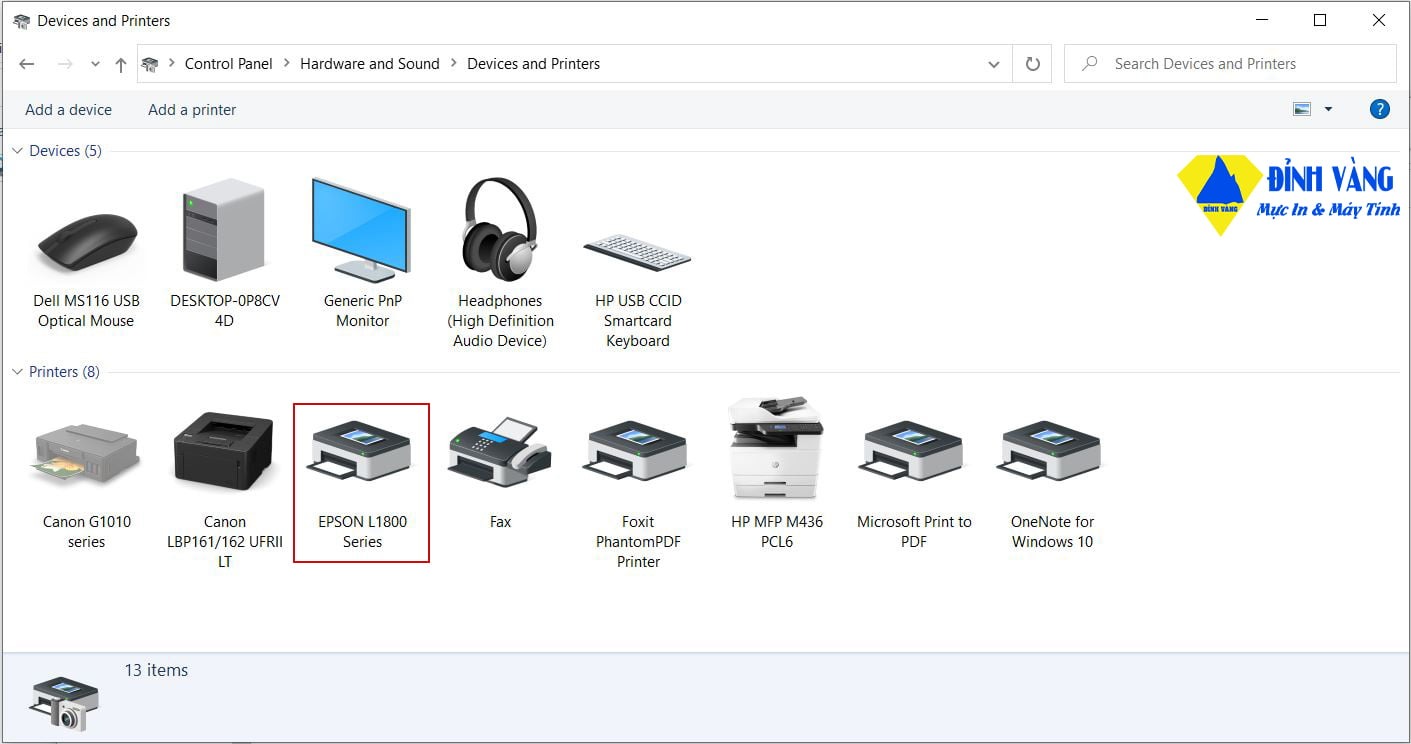Screen dimensions: 1411x744
Task: Click the Devices and Printers breadcrumb
Action: 534,64
